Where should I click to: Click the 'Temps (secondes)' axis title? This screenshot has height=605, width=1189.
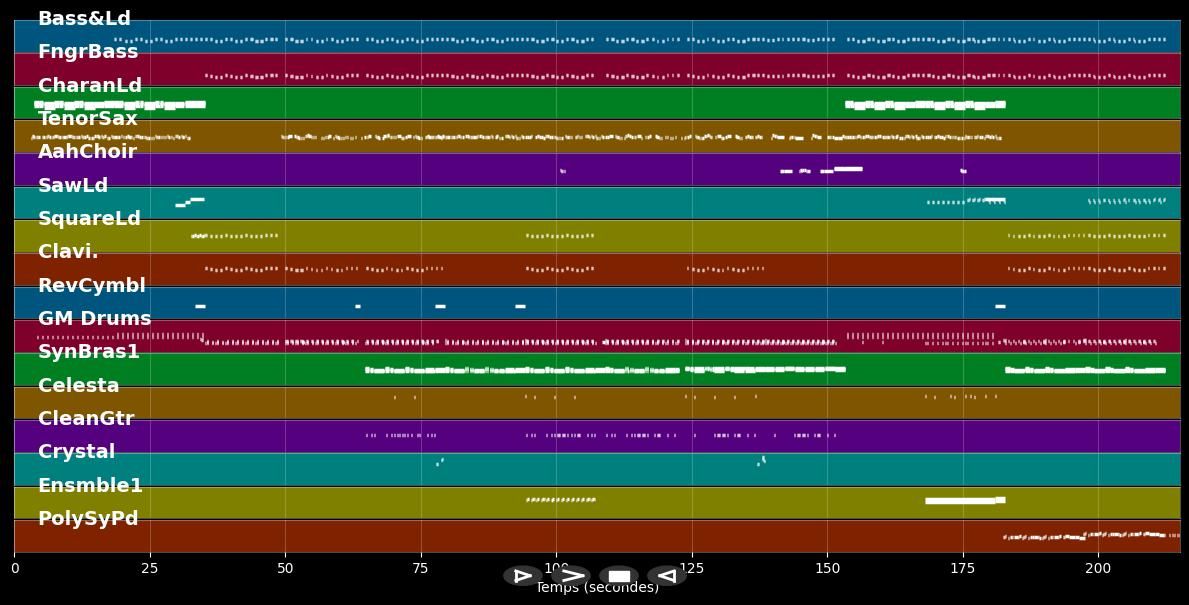coord(598,588)
